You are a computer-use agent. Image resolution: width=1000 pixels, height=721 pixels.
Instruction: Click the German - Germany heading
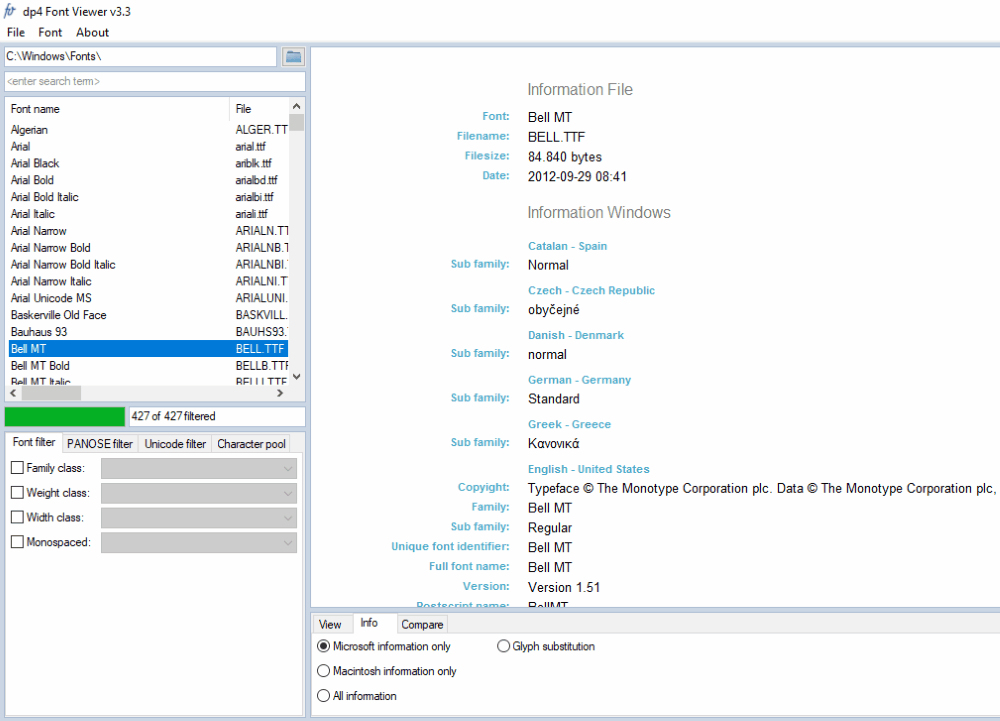coord(579,380)
